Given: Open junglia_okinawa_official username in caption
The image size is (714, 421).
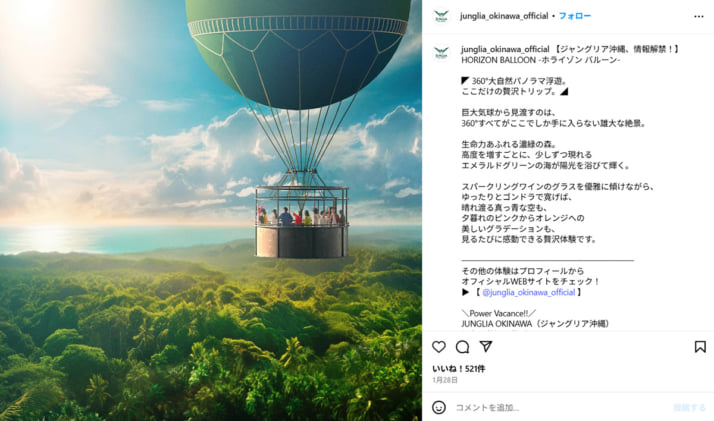Looking at the screenshot, I should click(x=505, y=49).
